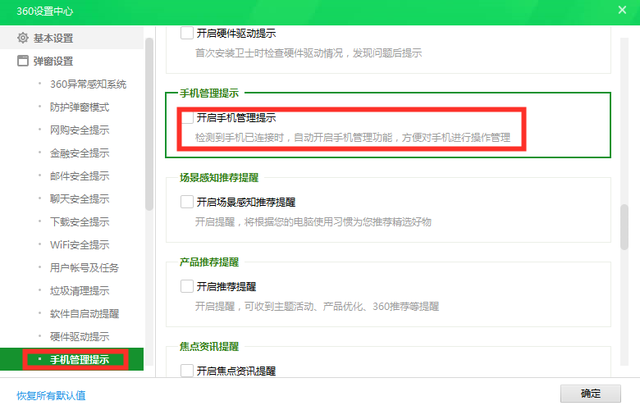
Task: Select 垃圾清理提示 item
Action: pos(80,290)
